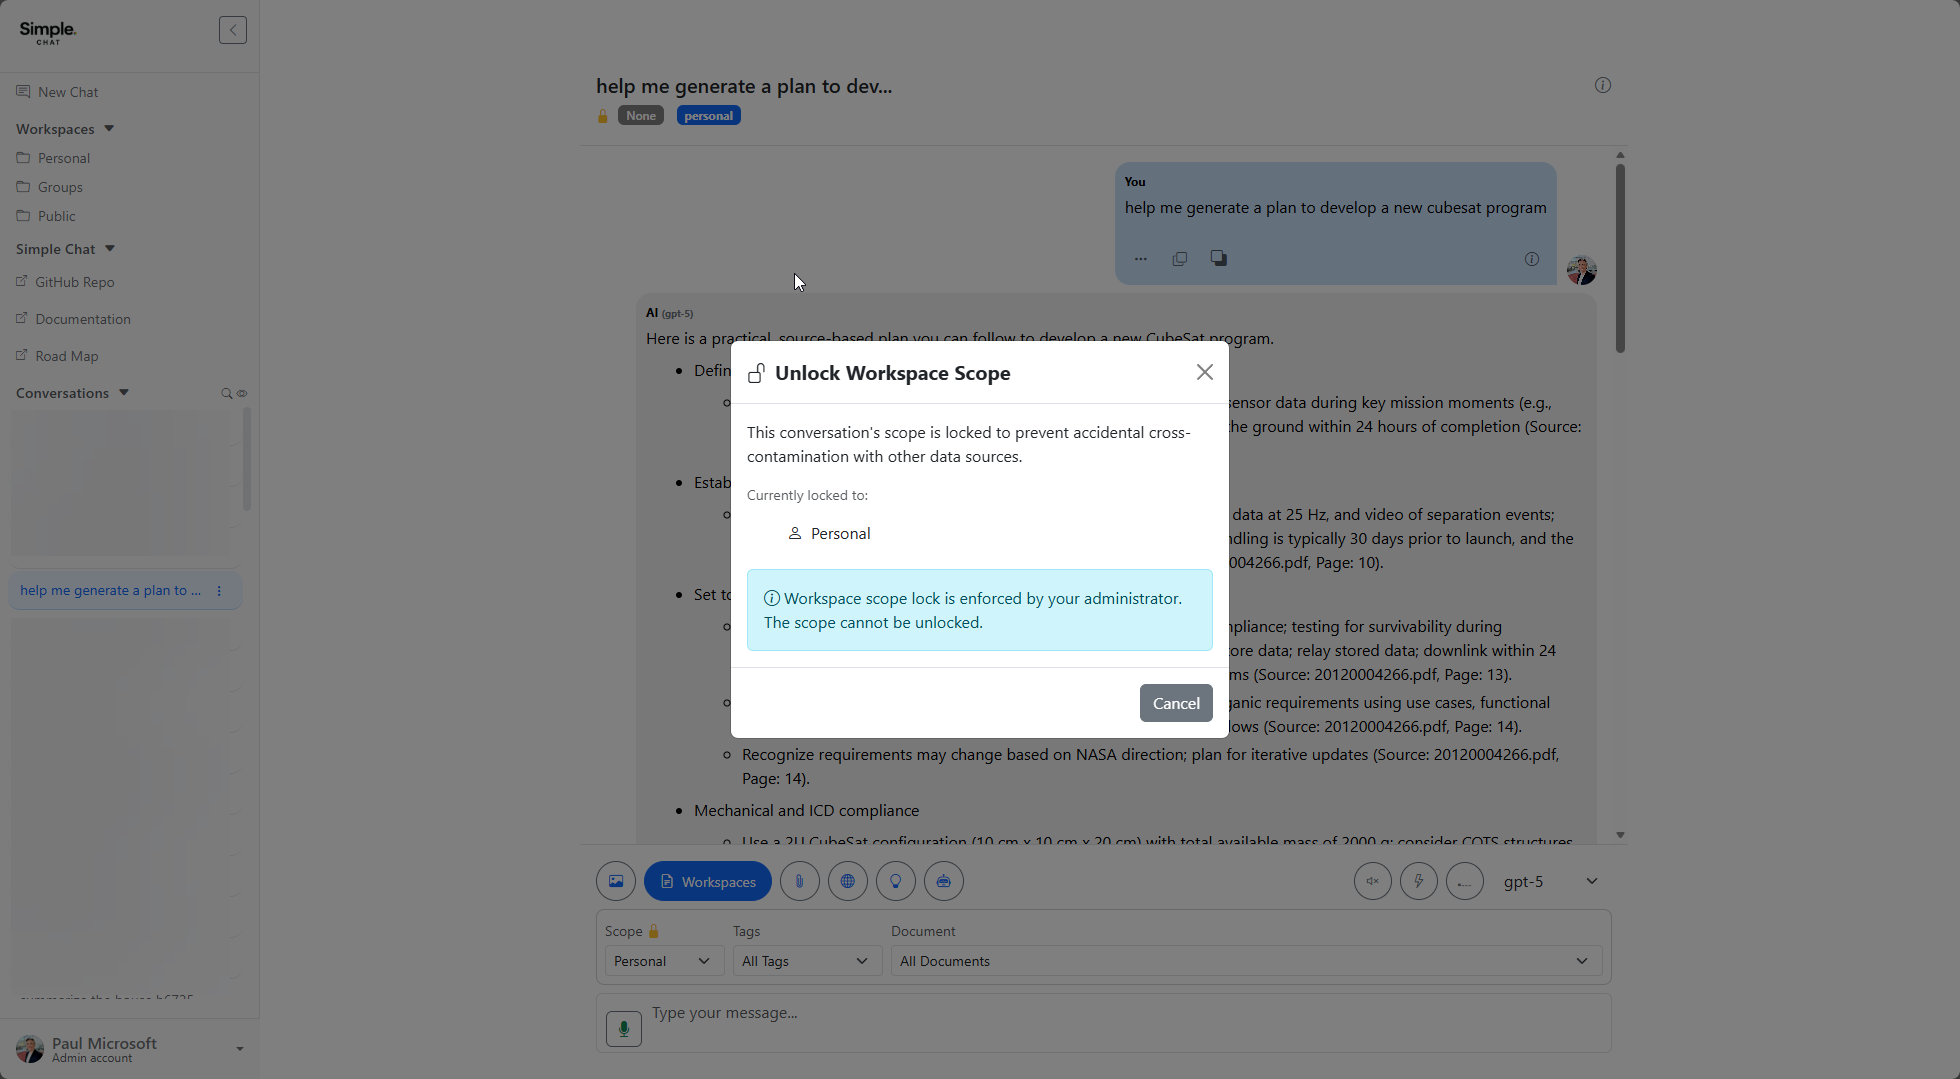Image resolution: width=1960 pixels, height=1079 pixels.
Task: Click the lock icon next to None badge
Action: [x=602, y=115]
